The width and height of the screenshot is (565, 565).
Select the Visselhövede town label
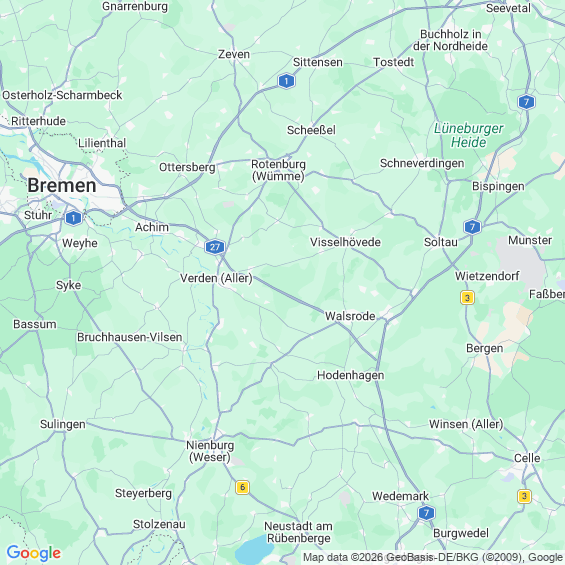tap(345, 242)
